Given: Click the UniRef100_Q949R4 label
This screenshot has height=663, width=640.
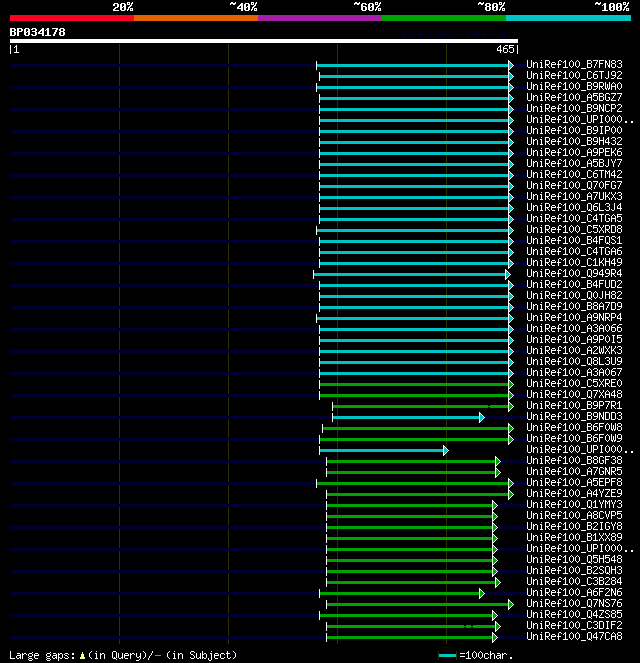Looking at the screenshot, I should pyautogui.click(x=574, y=273).
